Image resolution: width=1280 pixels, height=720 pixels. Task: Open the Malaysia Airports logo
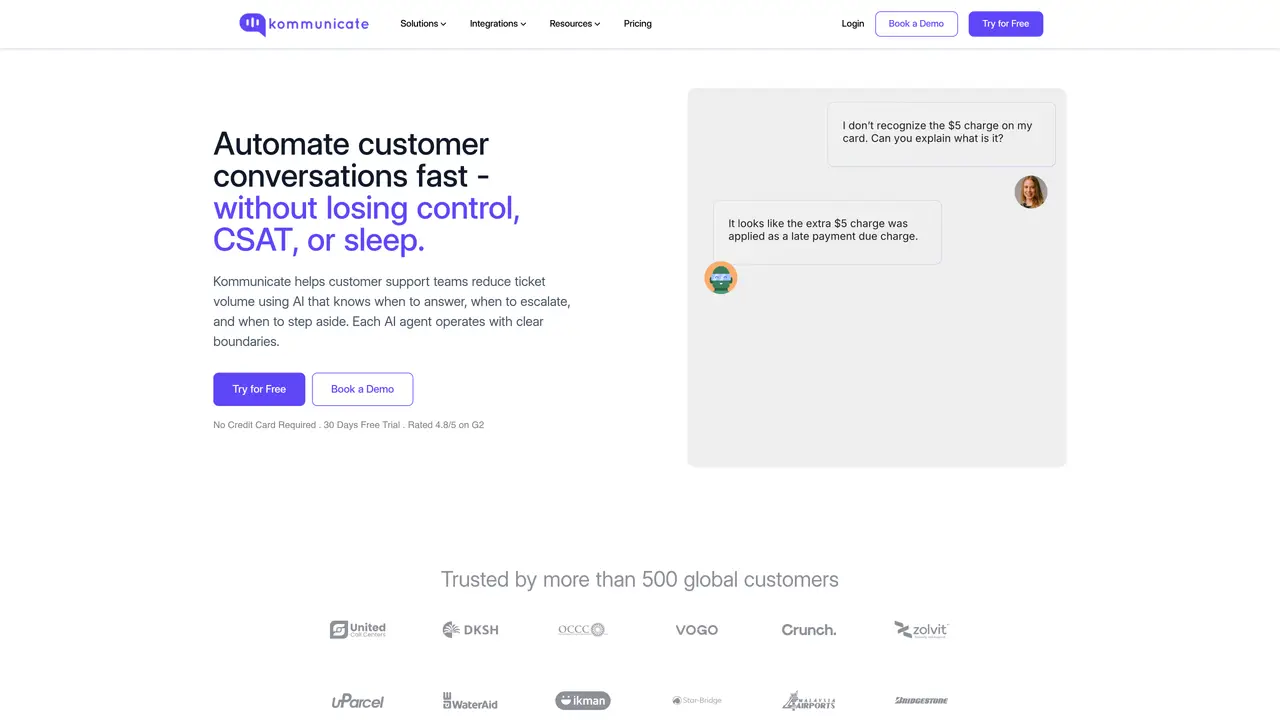pos(809,701)
